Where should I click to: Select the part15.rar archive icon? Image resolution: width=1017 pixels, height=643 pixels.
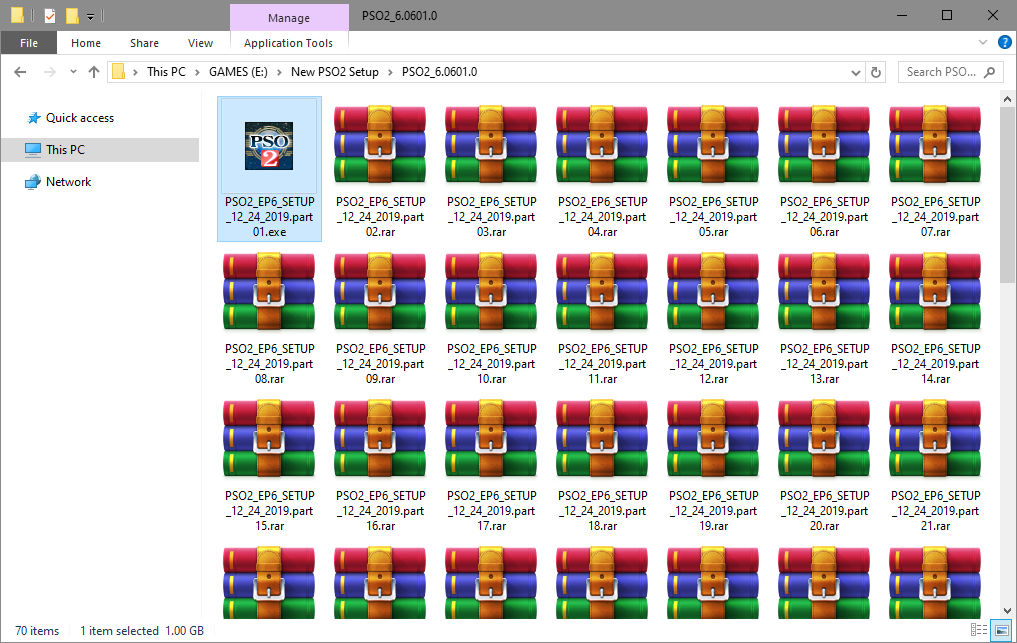(x=269, y=439)
